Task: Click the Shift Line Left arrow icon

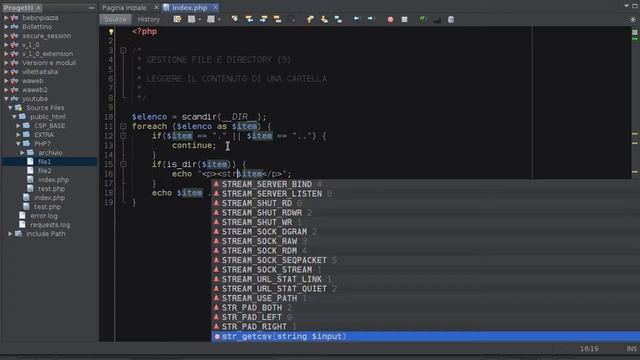Action: tap(357, 19)
